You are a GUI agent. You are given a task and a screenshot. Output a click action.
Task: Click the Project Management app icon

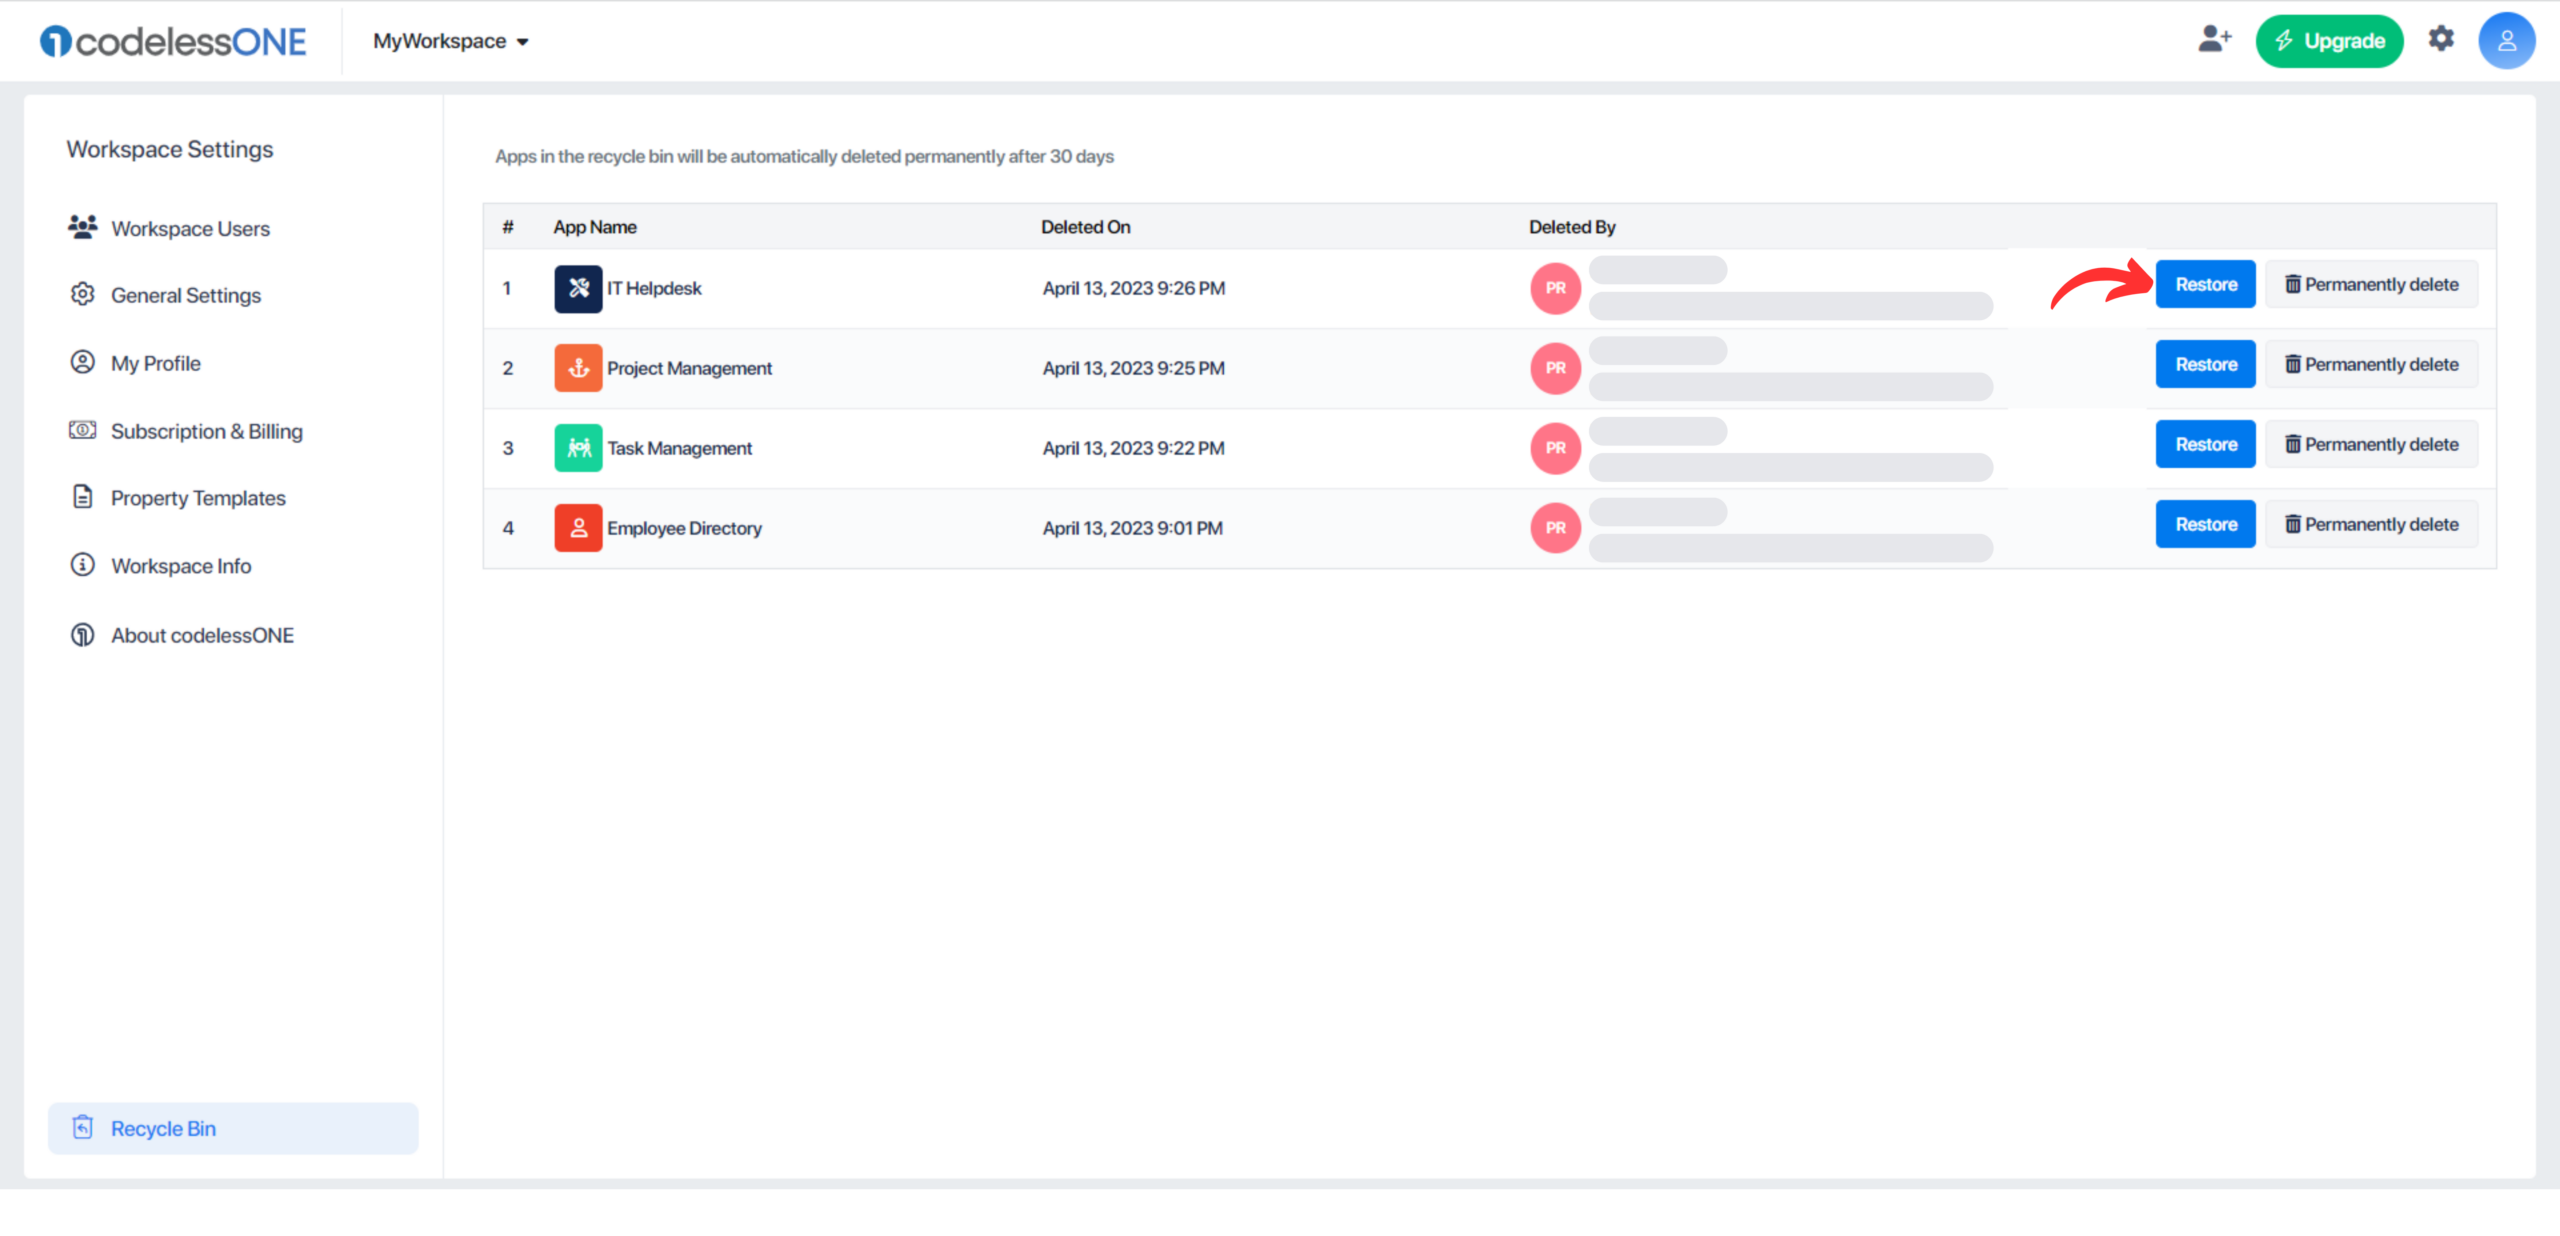578,368
